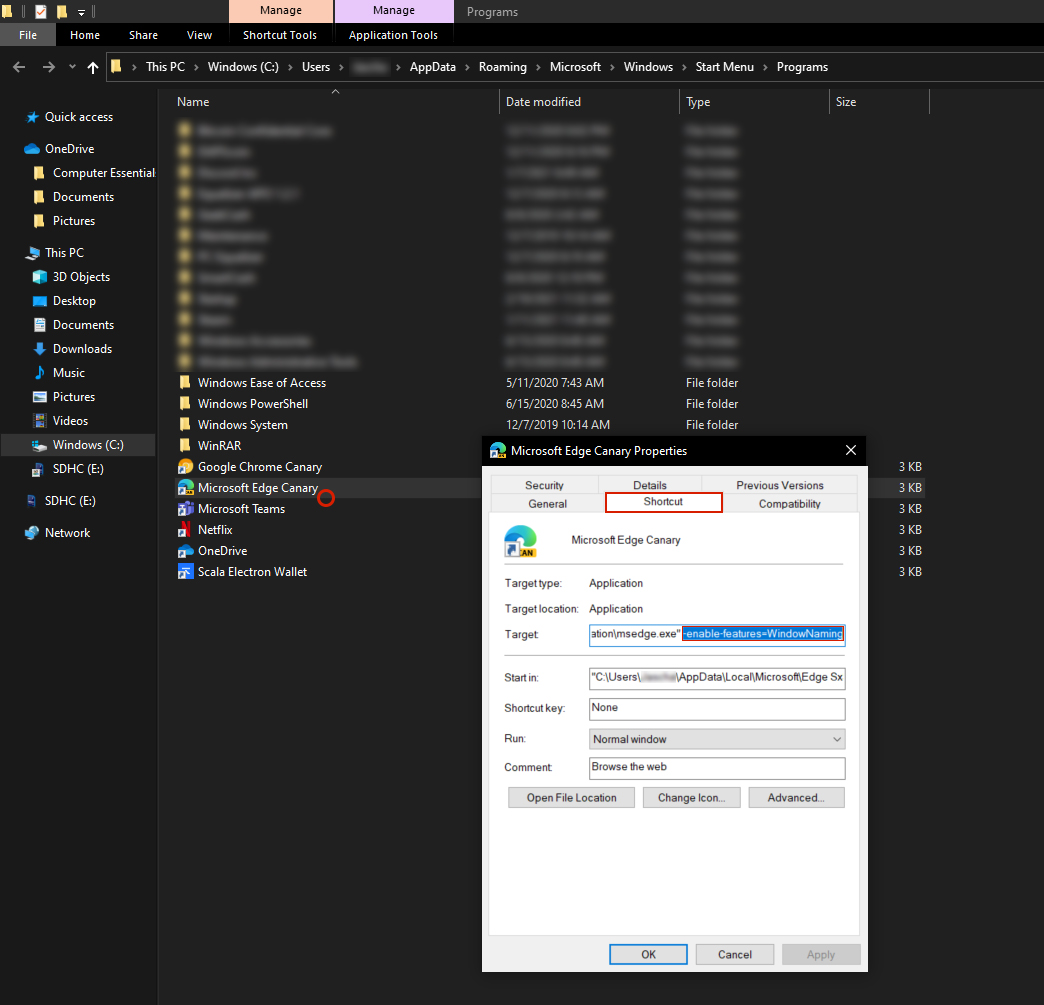Expand chevron after This PC in breadcrumb

[196, 67]
